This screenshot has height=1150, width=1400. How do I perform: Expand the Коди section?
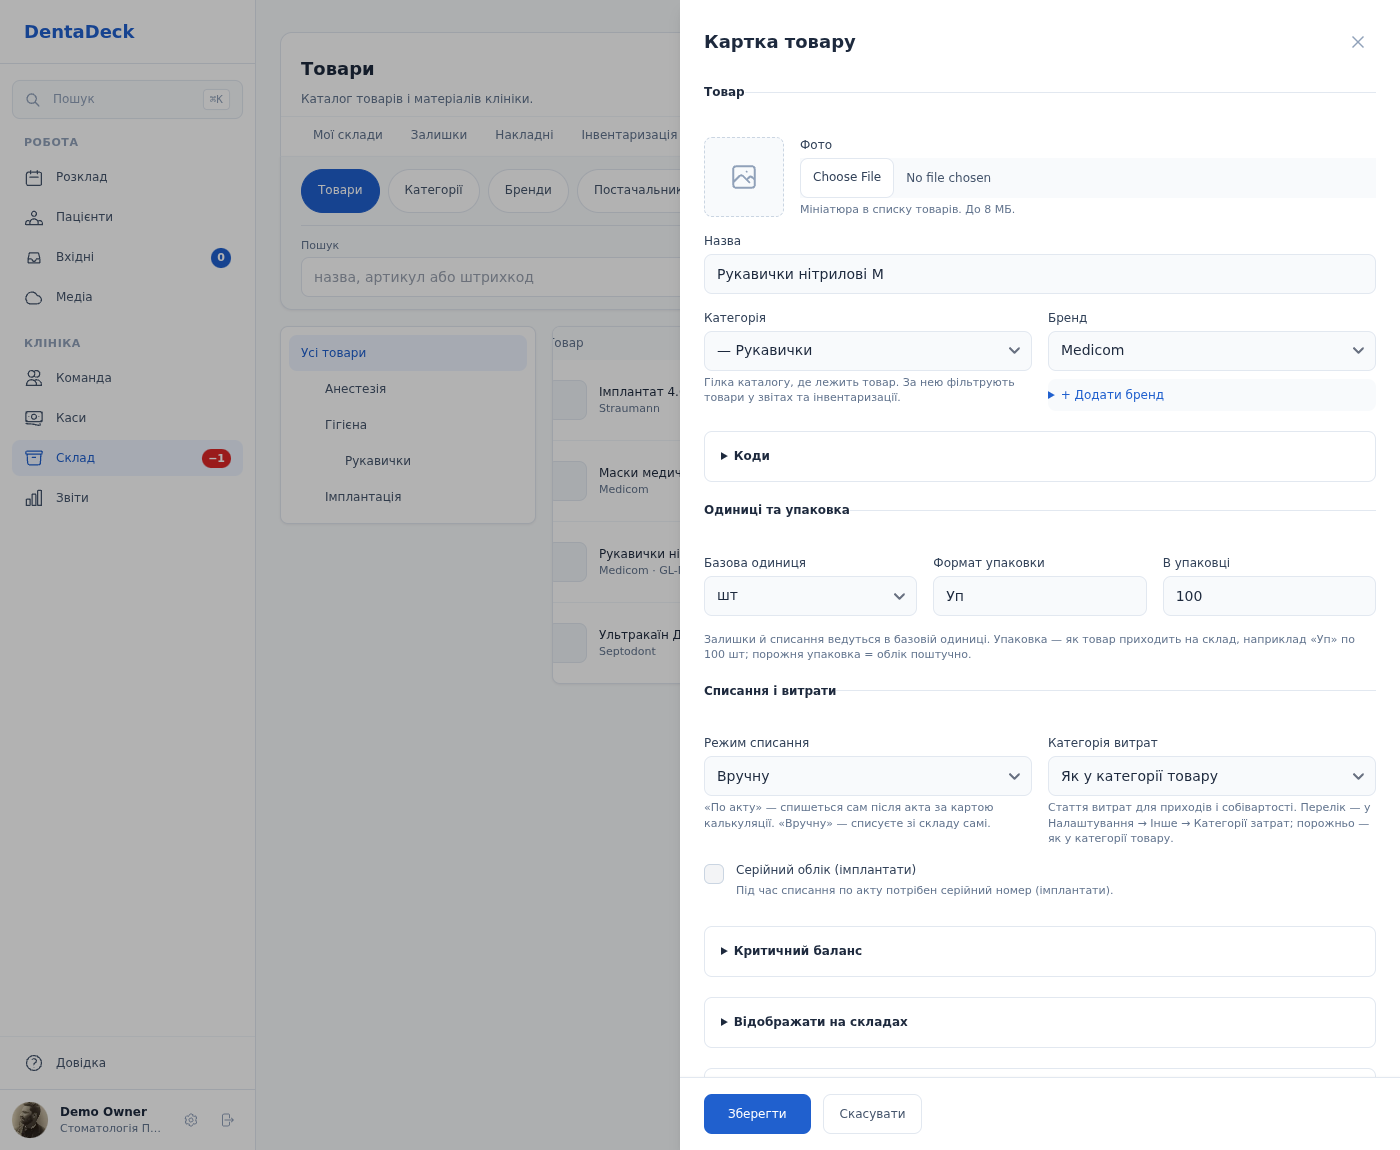tap(1040, 456)
